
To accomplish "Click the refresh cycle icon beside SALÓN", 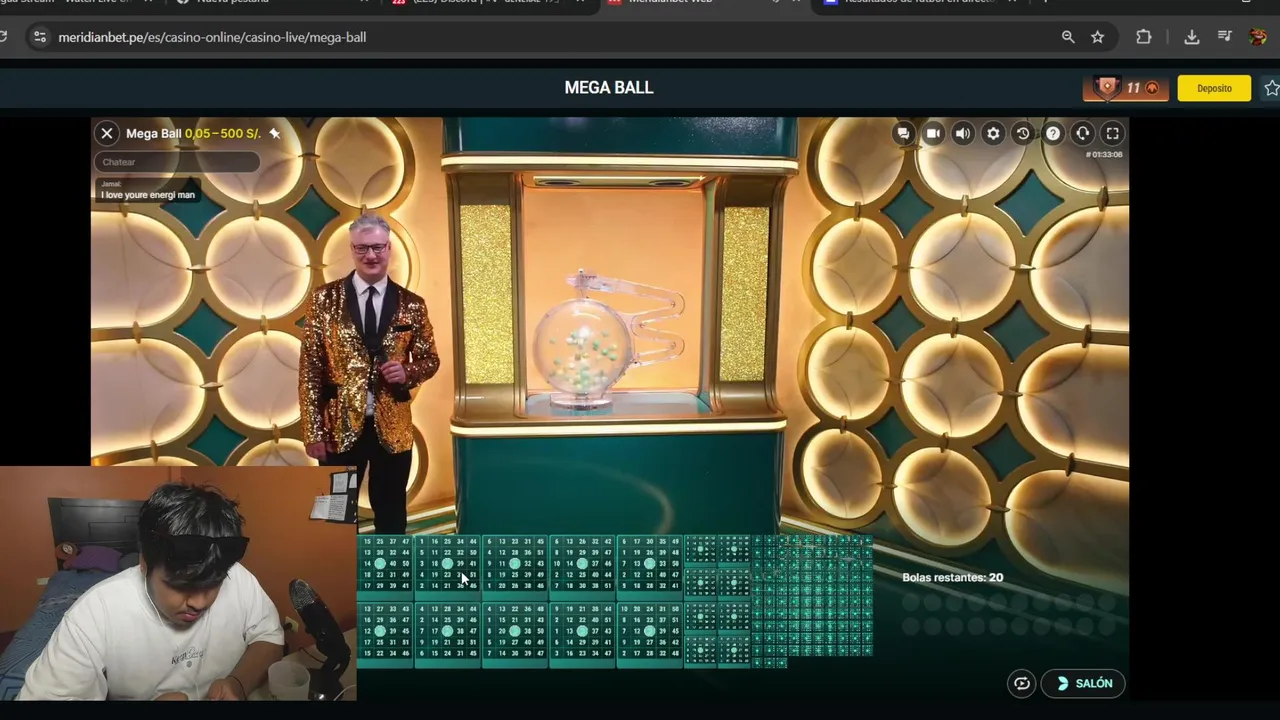I will pos(1021,684).
